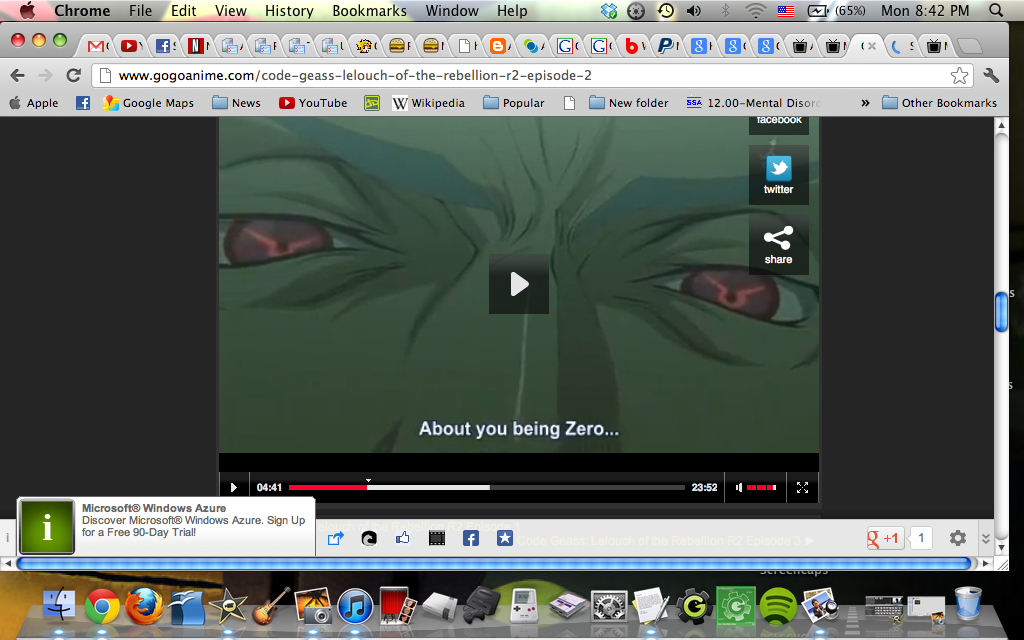Share the video on Facebook overlay button
This screenshot has width=1024, height=640.
(778, 124)
